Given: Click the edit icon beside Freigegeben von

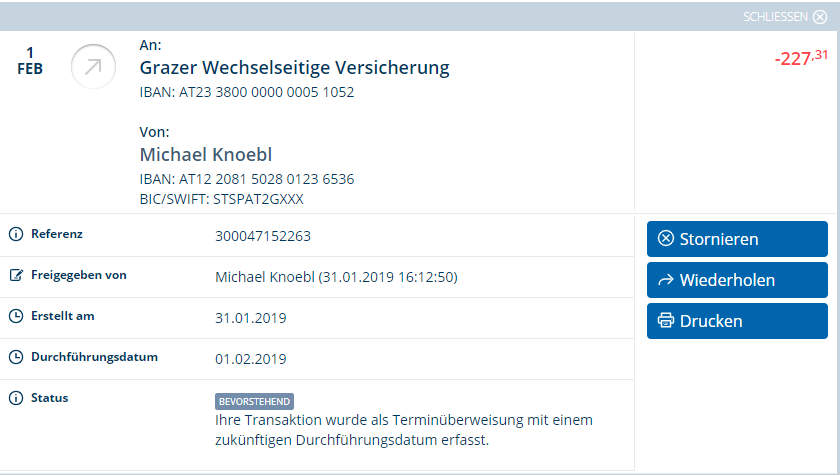Looking at the screenshot, I should [16, 275].
